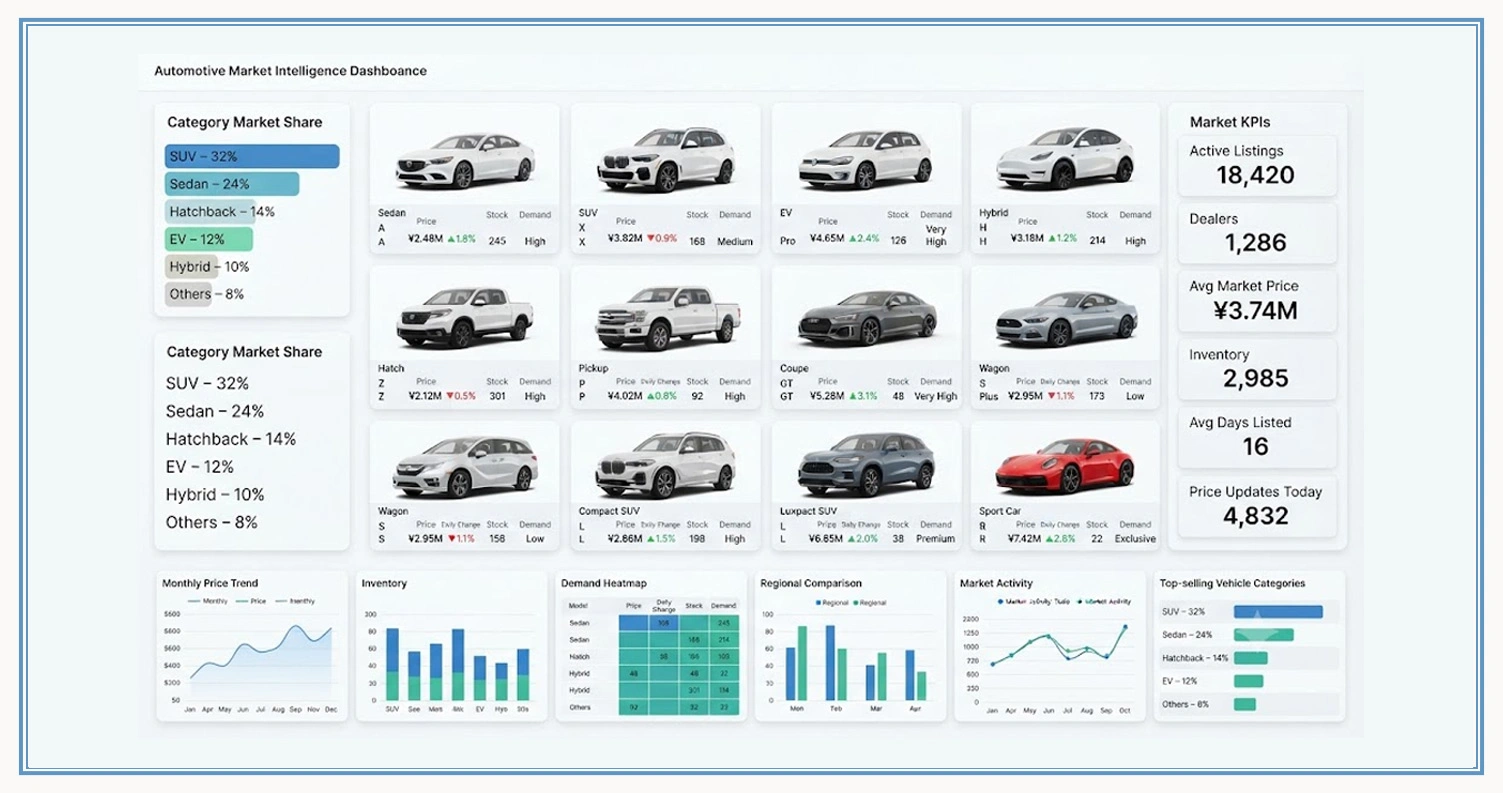1503x793 pixels.
Task: Click the Exclusive demand value in the Sport Car card
Action: click(x=1135, y=539)
